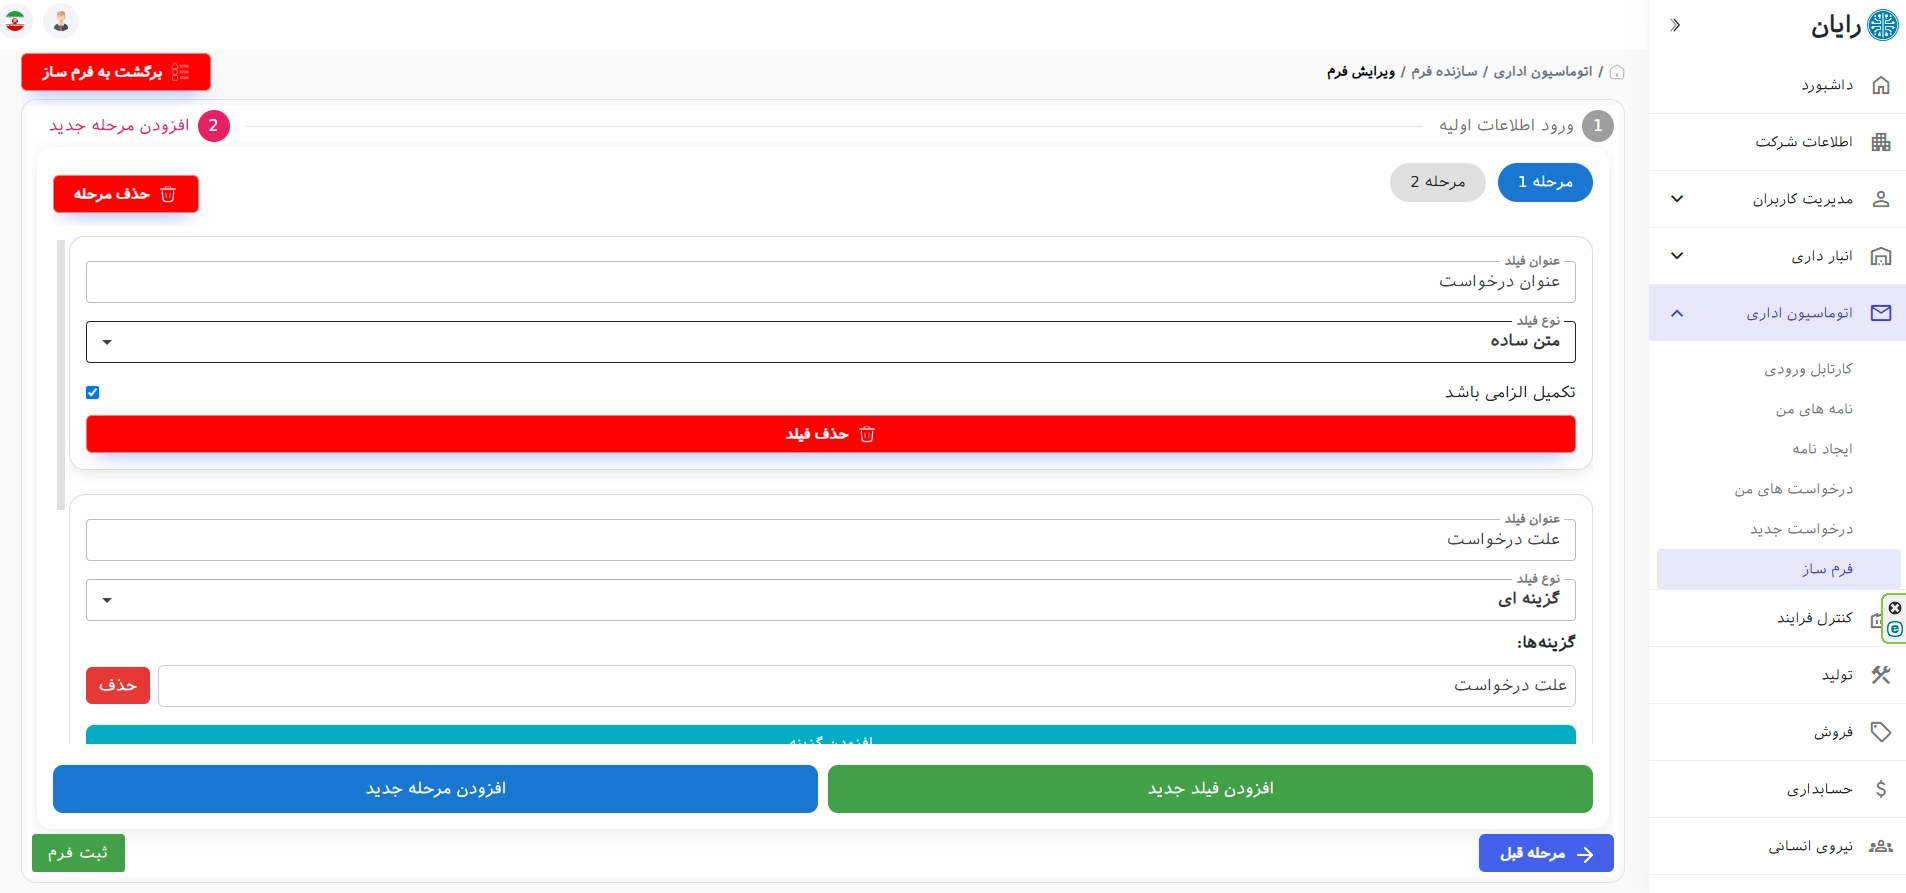Click the blue افزودن مرحله جدید button
Screen dimensions: 1906x893
(x=435, y=789)
